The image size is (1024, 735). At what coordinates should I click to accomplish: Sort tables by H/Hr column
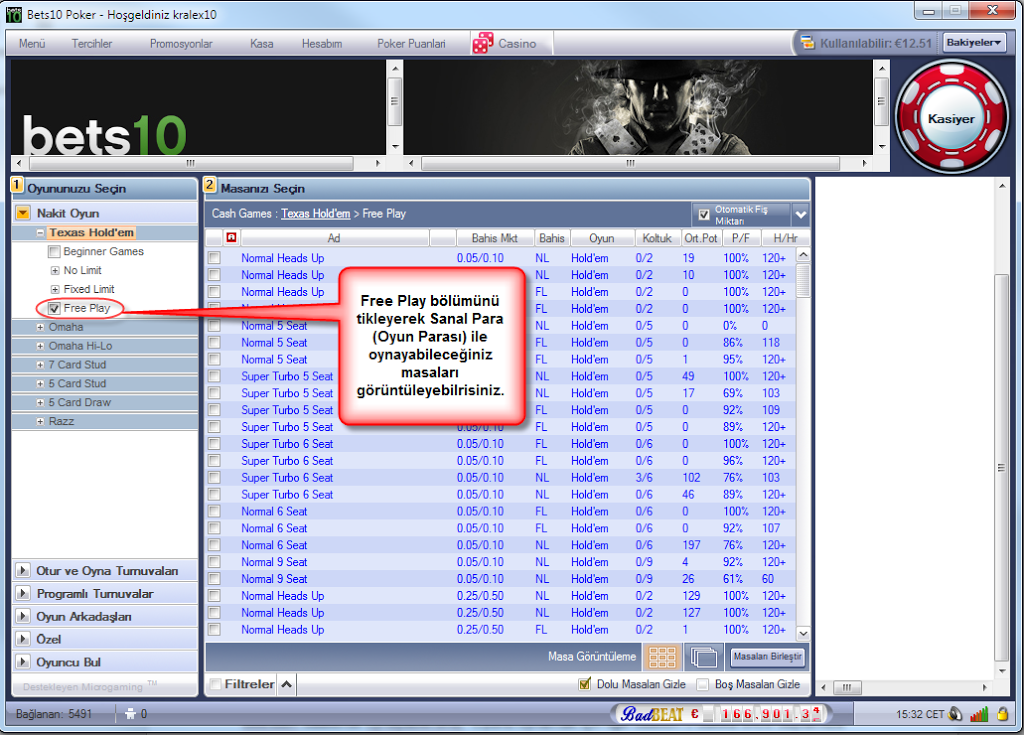tap(785, 238)
